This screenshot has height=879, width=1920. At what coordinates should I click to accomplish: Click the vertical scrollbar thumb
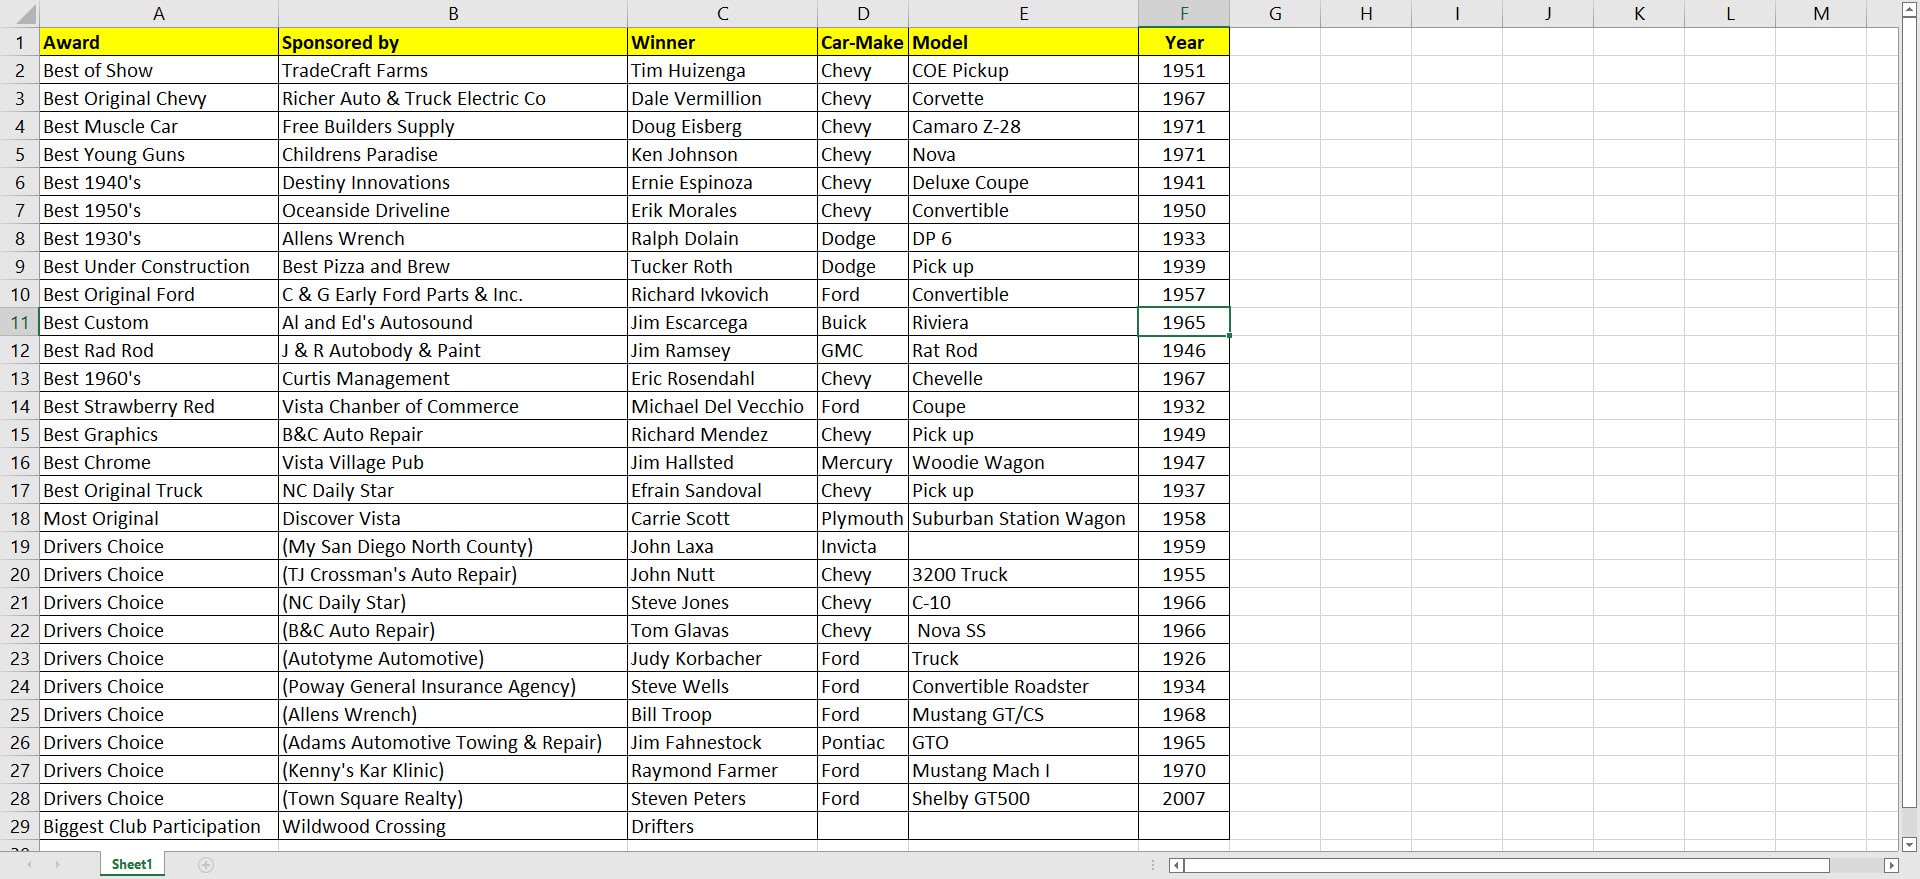click(x=1909, y=413)
